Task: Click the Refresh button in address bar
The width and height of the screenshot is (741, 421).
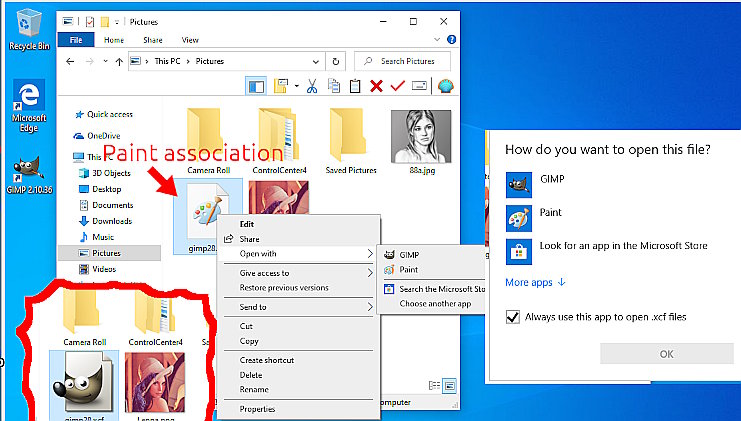Action: pyautogui.click(x=336, y=61)
